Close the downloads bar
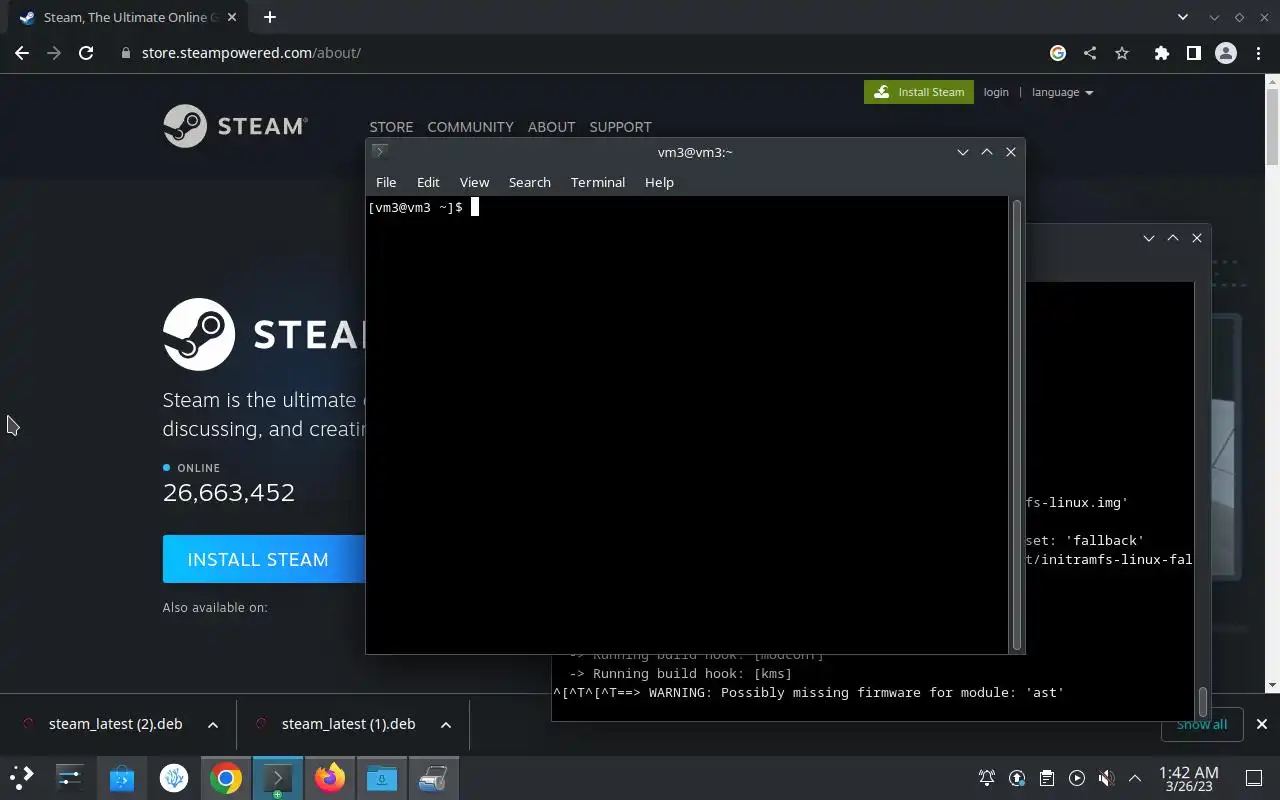 tap(1262, 724)
